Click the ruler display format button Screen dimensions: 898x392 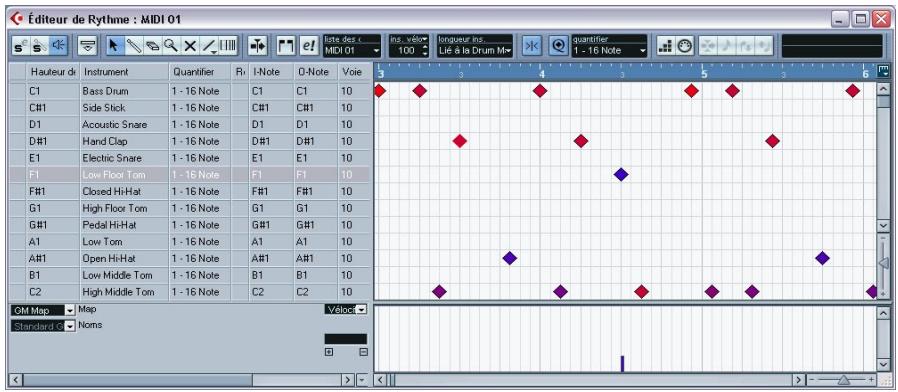click(x=883, y=71)
